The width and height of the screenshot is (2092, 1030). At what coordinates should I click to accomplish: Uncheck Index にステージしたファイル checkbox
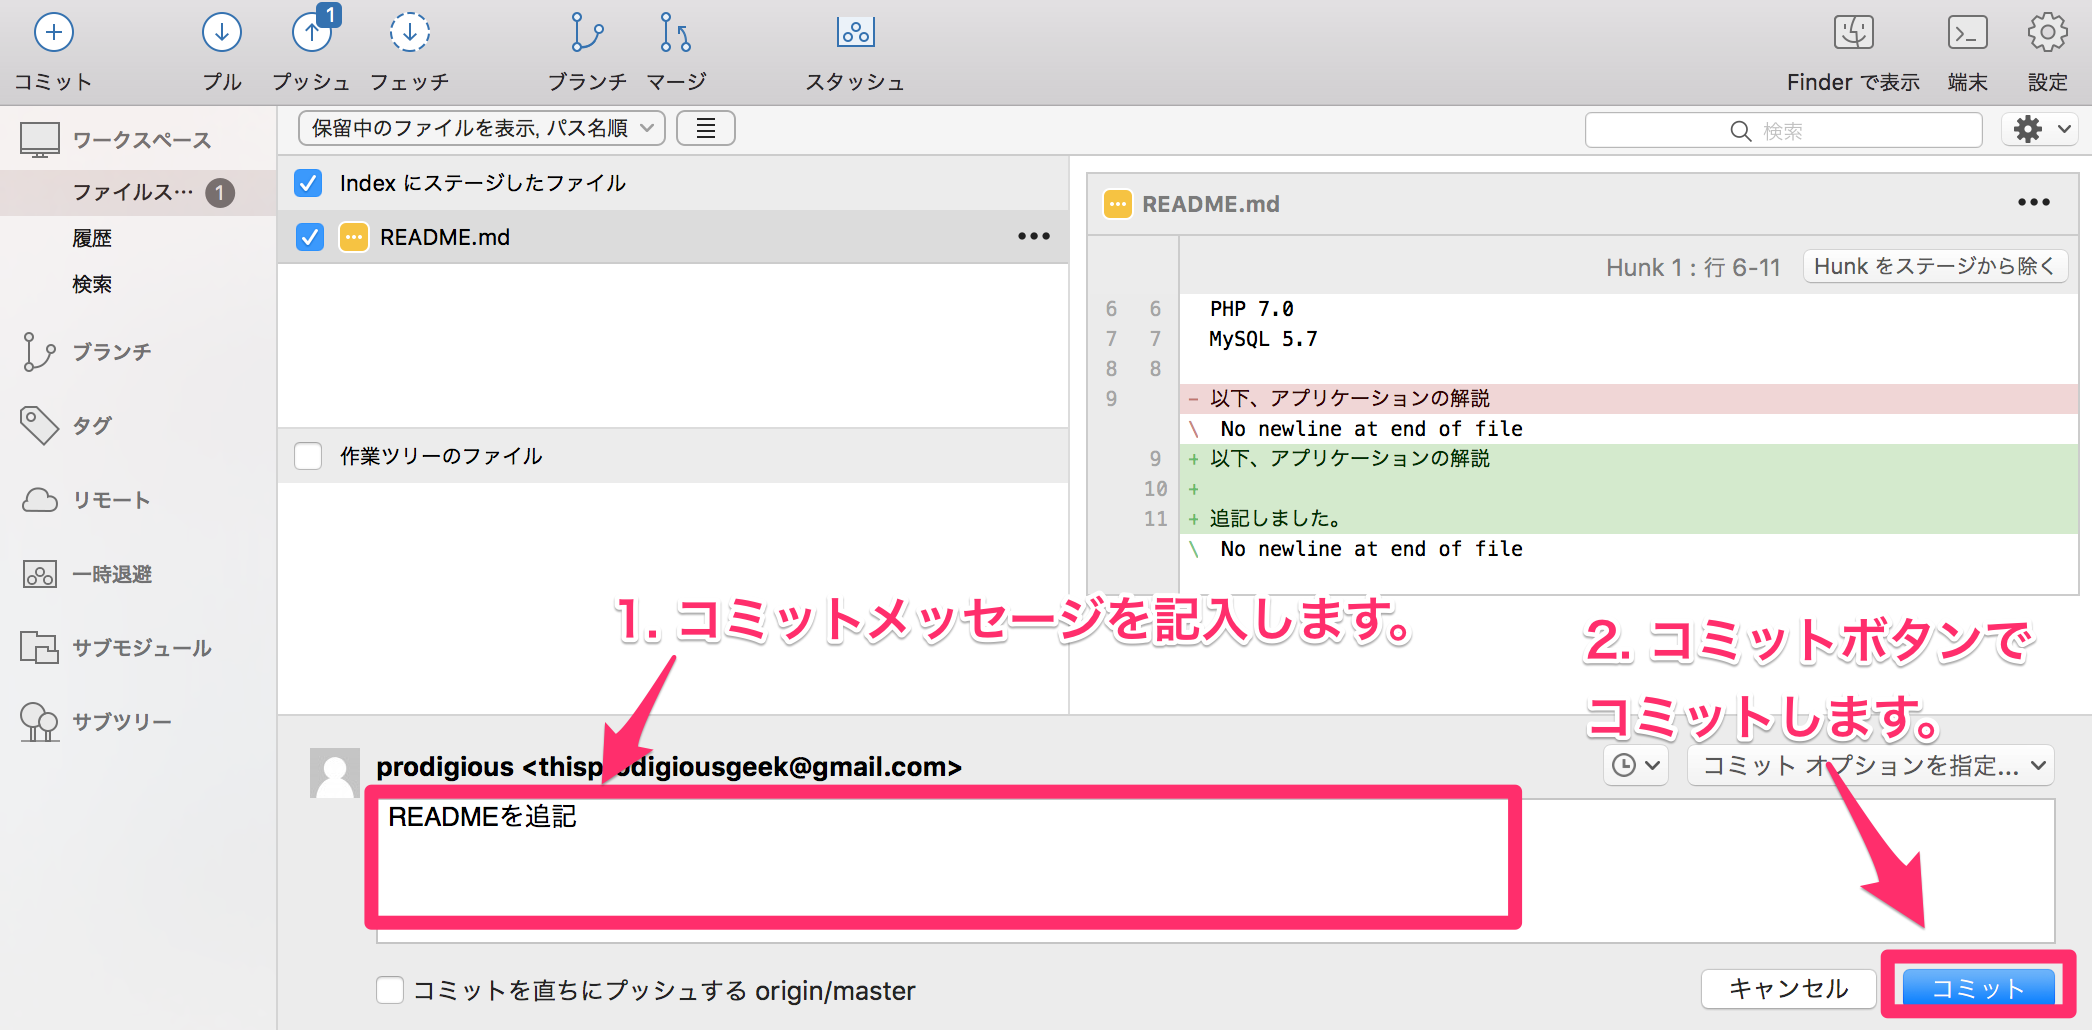coord(308,183)
